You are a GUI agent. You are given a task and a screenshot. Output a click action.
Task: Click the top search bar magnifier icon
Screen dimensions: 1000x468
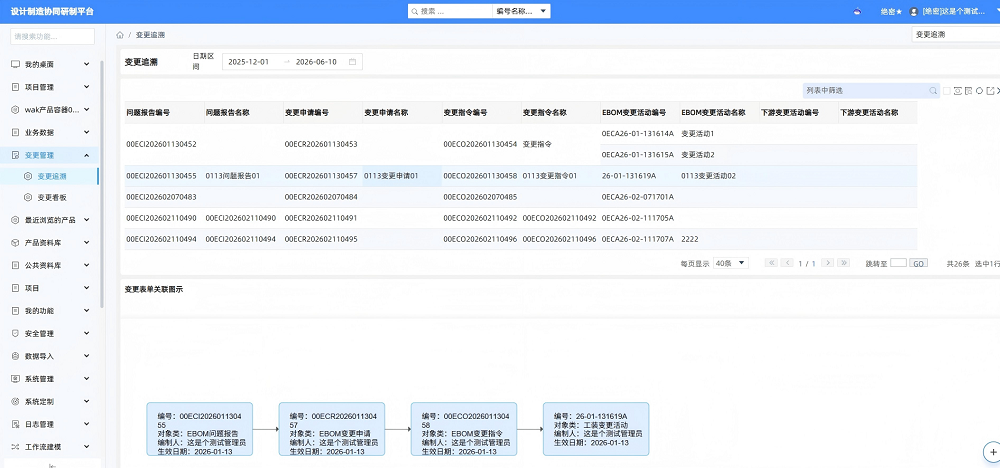point(415,11)
